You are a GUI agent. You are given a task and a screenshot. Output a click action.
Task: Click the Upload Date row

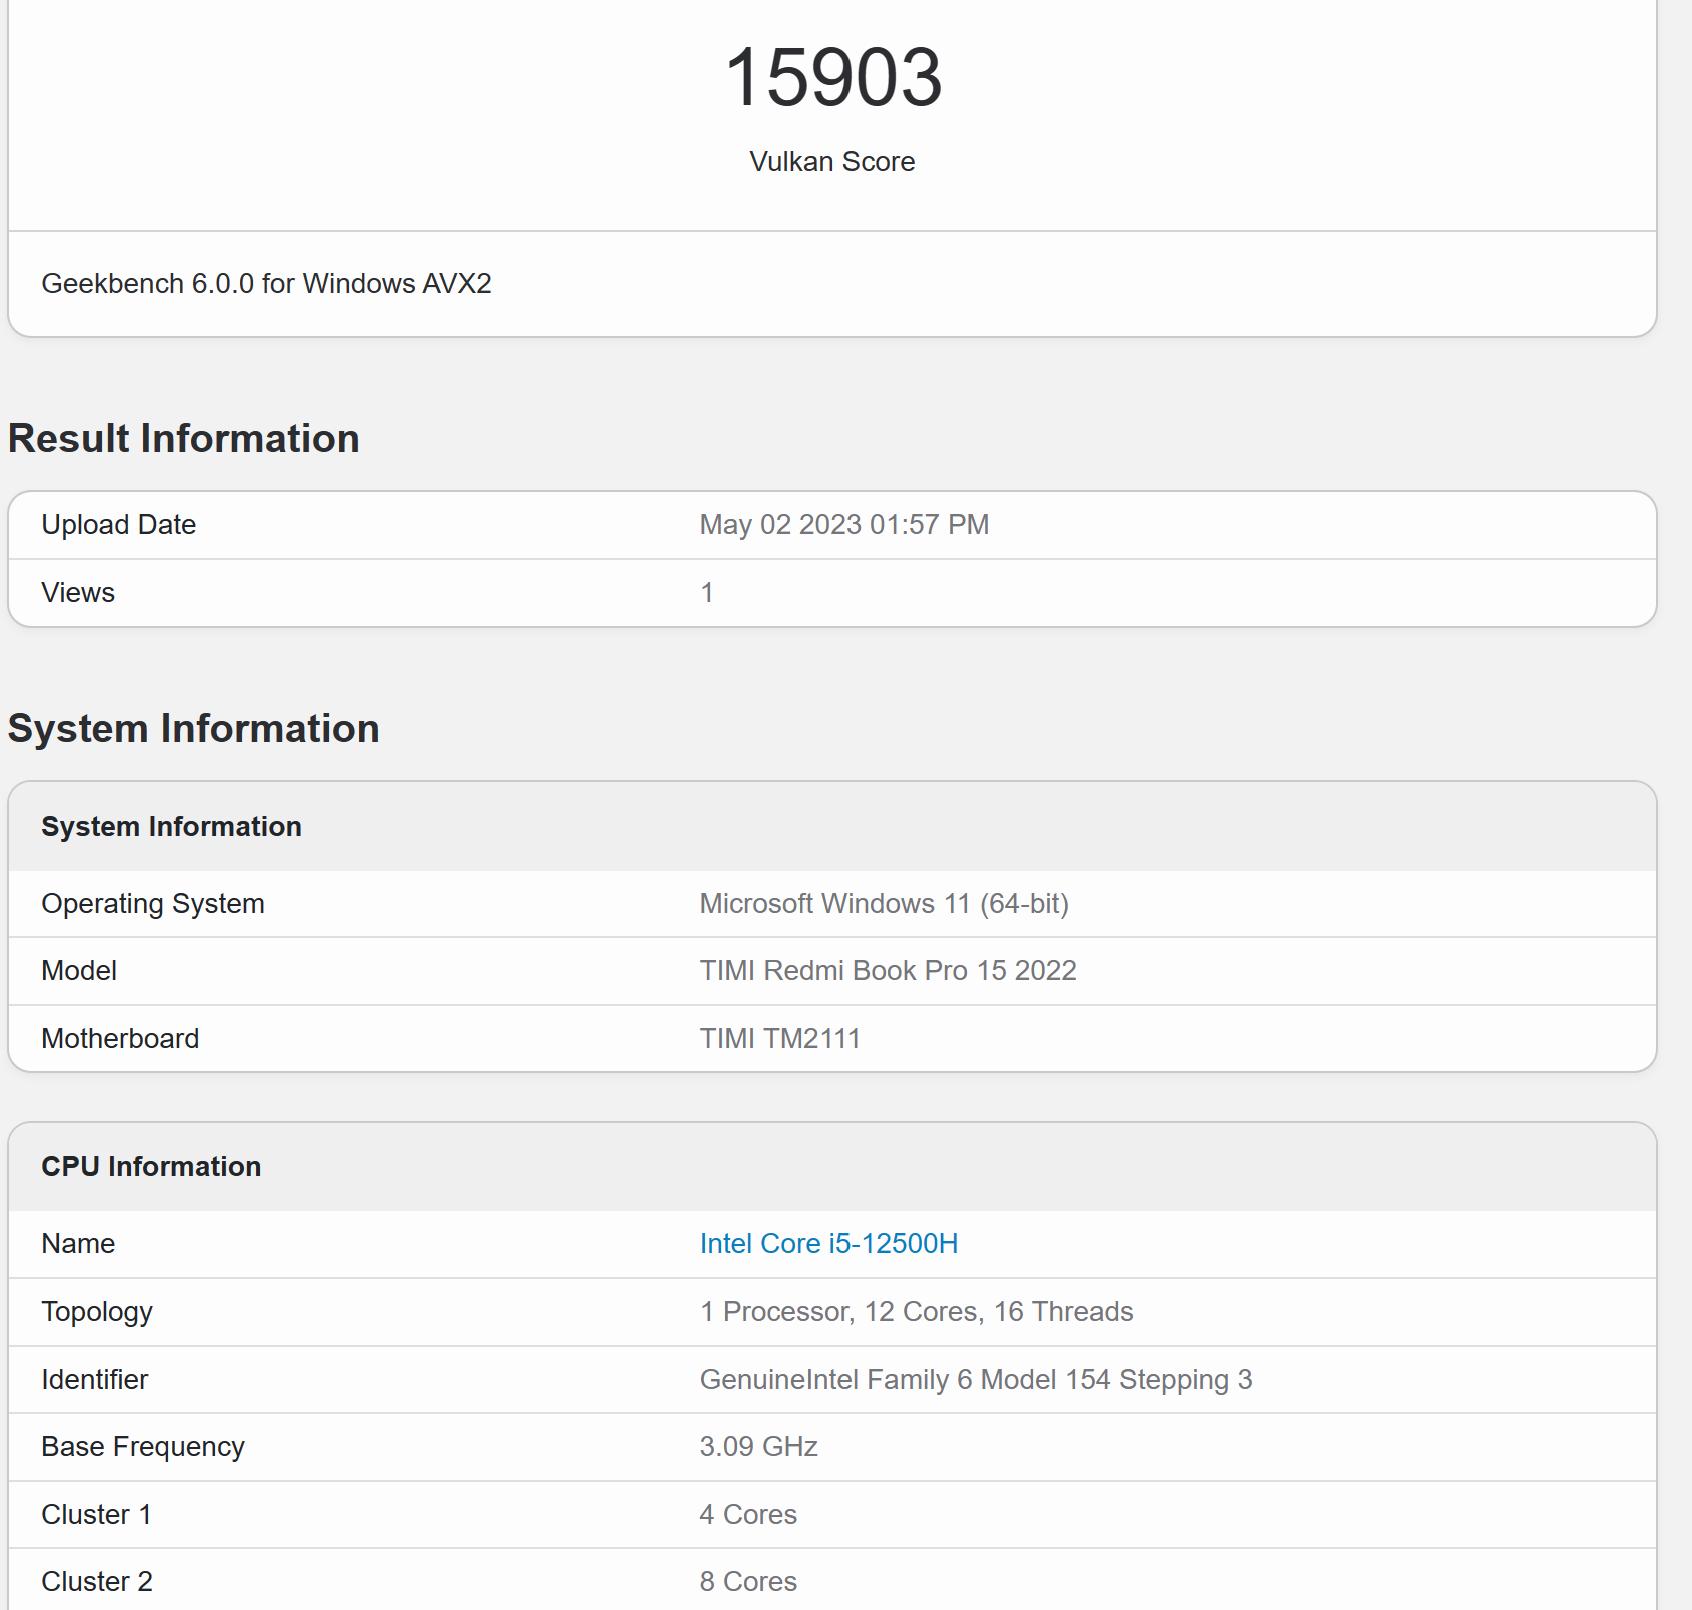pos(118,524)
